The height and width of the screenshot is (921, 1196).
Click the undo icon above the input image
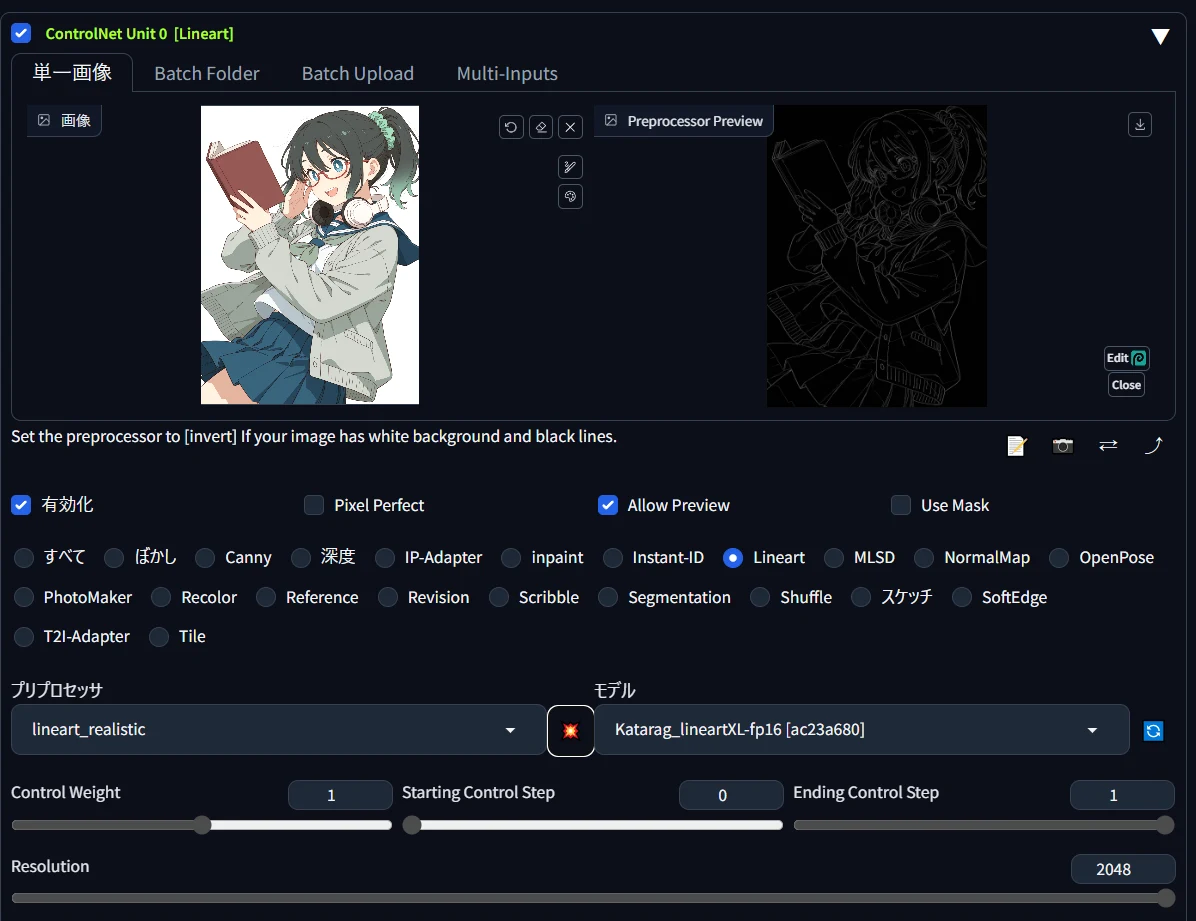511,127
